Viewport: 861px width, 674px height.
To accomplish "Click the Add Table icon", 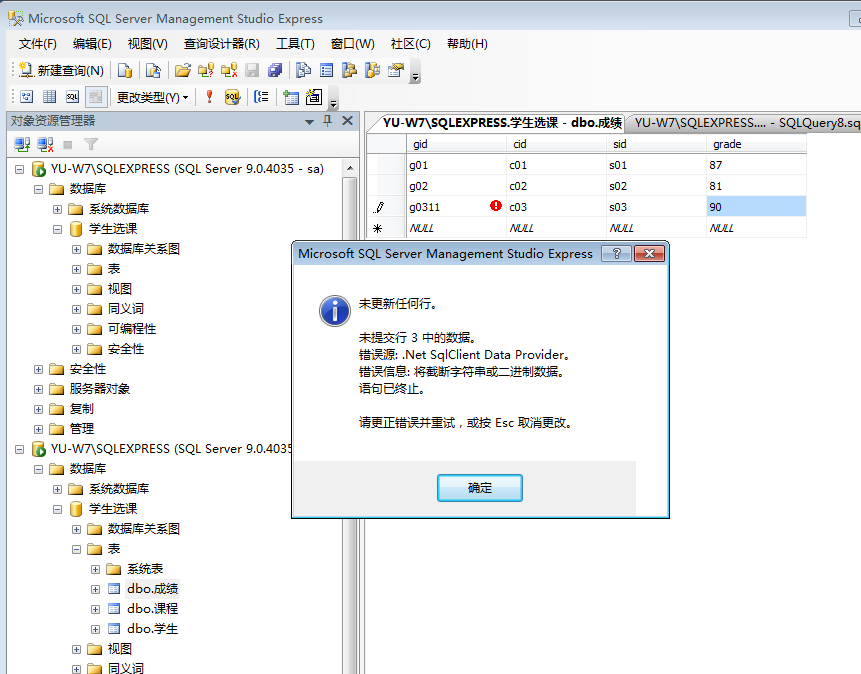I will pyautogui.click(x=290, y=97).
